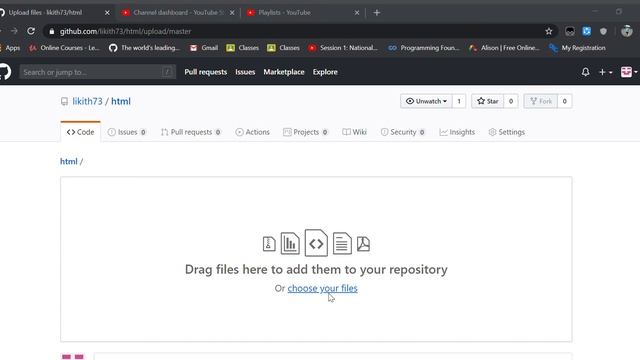The image size is (640, 360).
Task: Click the Fork button
Action: pyautogui.click(x=541, y=101)
